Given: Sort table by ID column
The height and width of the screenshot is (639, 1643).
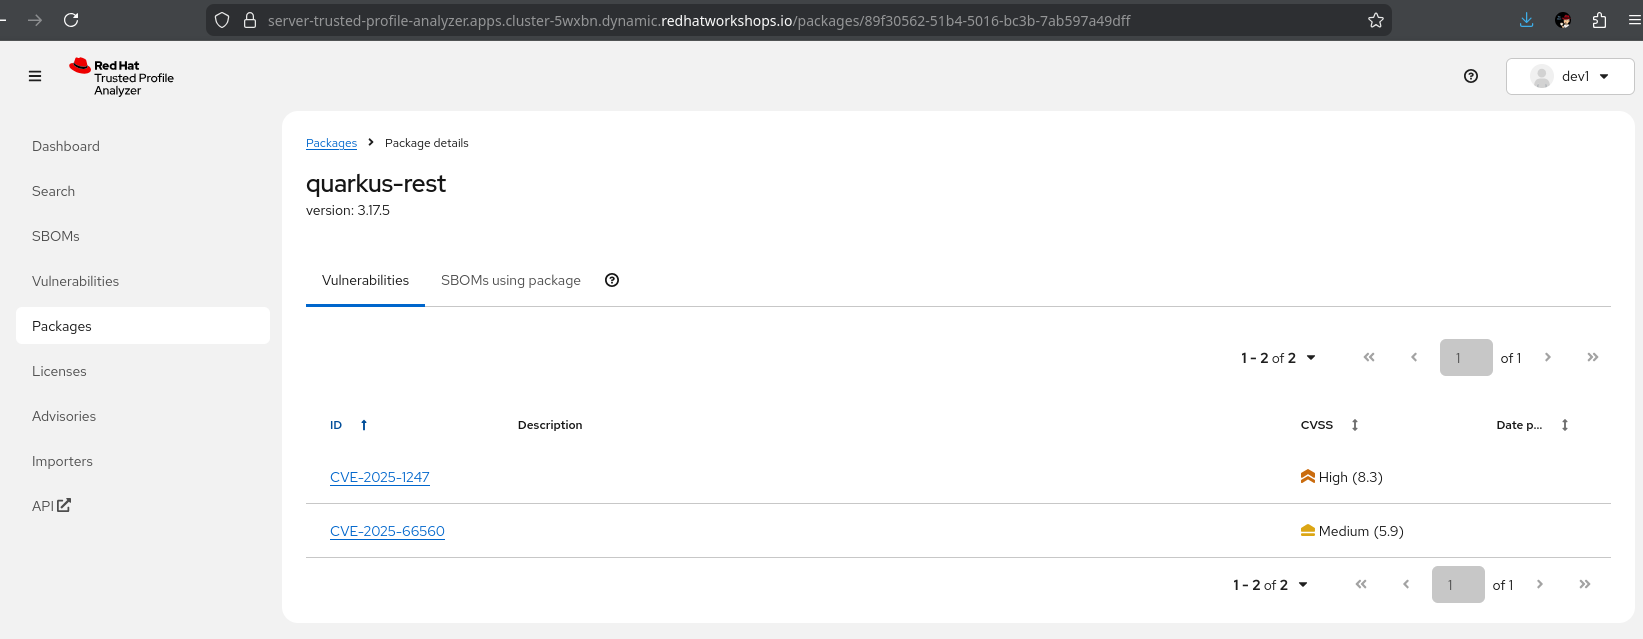Looking at the screenshot, I should coord(349,425).
